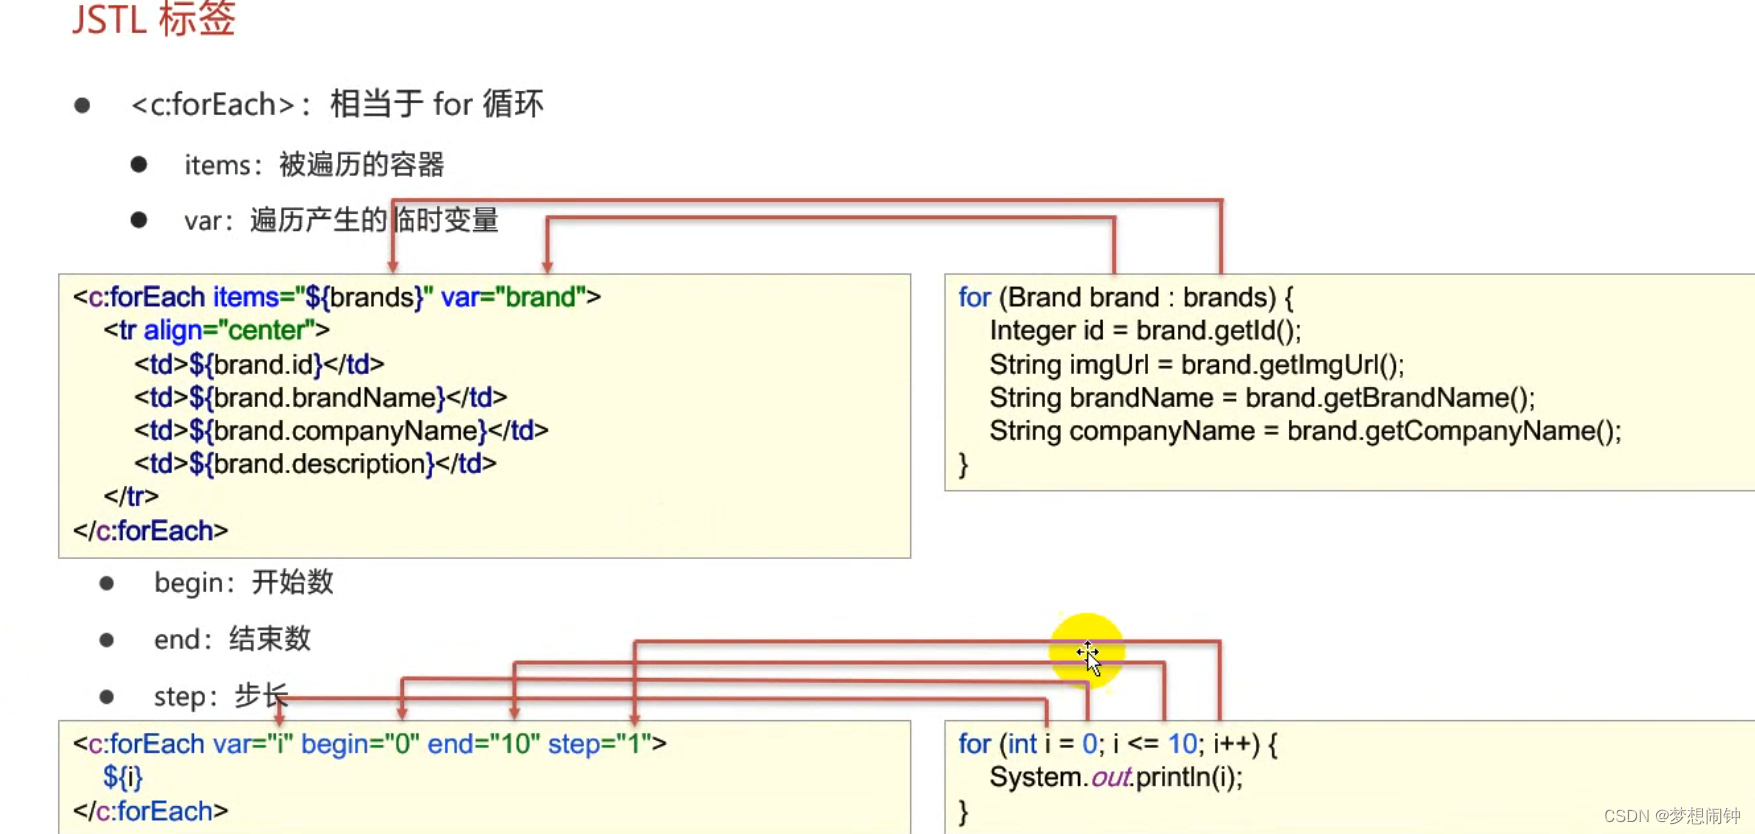Screen dimensions: 1755x834
Task: Click the 'begin: 开始数' bullet
Action: pyautogui.click(x=244, y=582)
